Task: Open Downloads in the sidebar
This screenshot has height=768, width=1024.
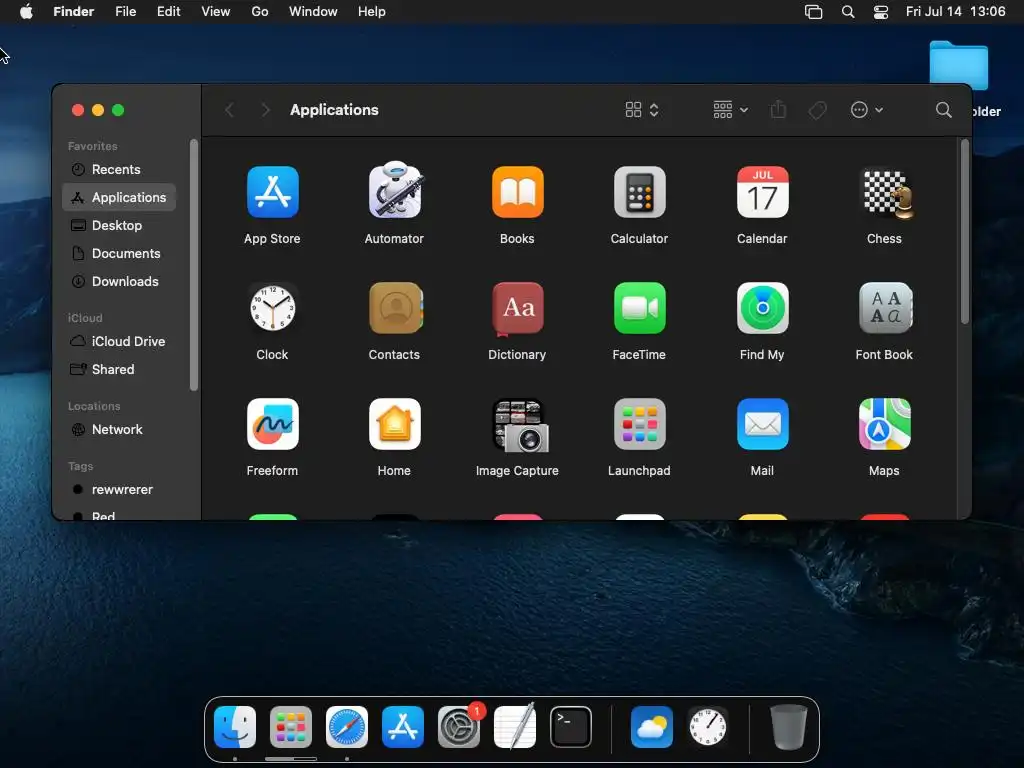Action: pyautogui.click(x=119, y=281)
